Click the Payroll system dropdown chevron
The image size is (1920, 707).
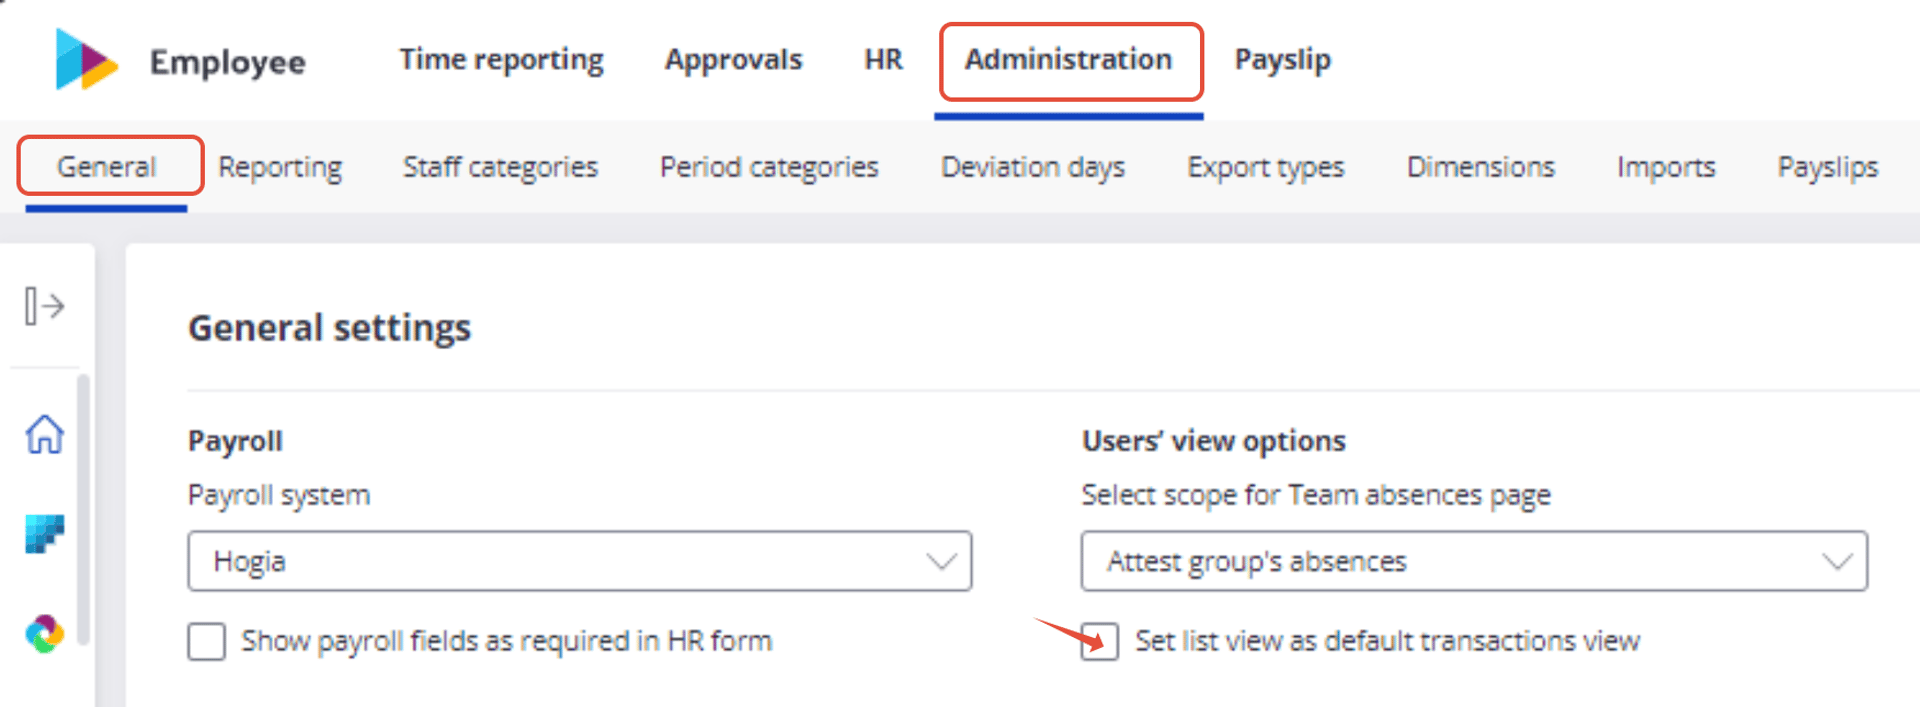(941, 561)
